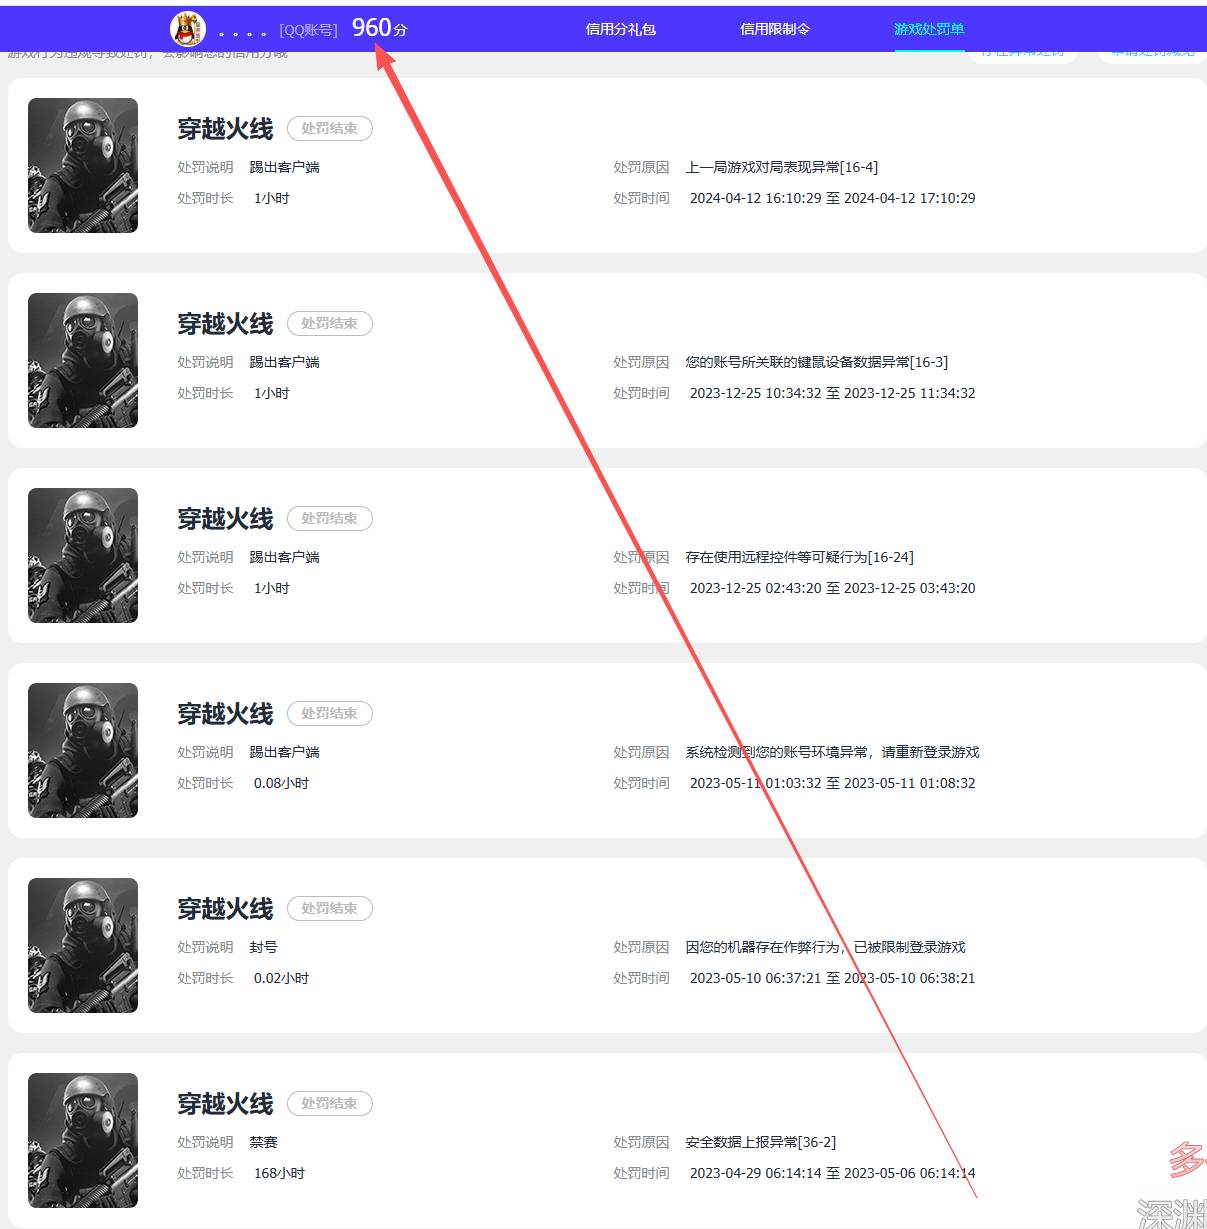1207x1229 pixels.
Task: Switch to the 信用限制令 tab
Action: (x=775, y=29)
